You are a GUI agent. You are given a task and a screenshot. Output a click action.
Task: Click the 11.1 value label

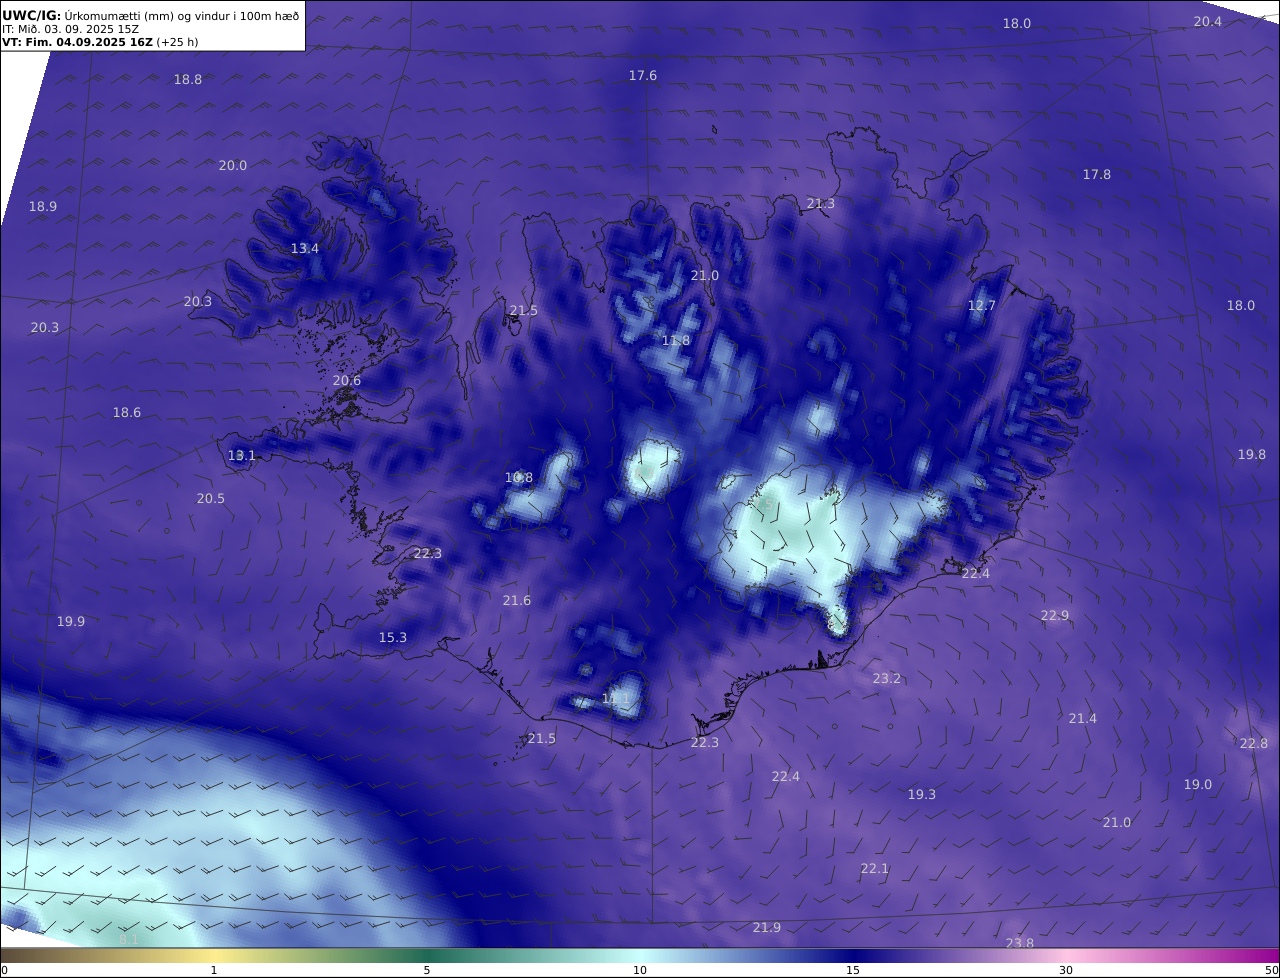616,698
